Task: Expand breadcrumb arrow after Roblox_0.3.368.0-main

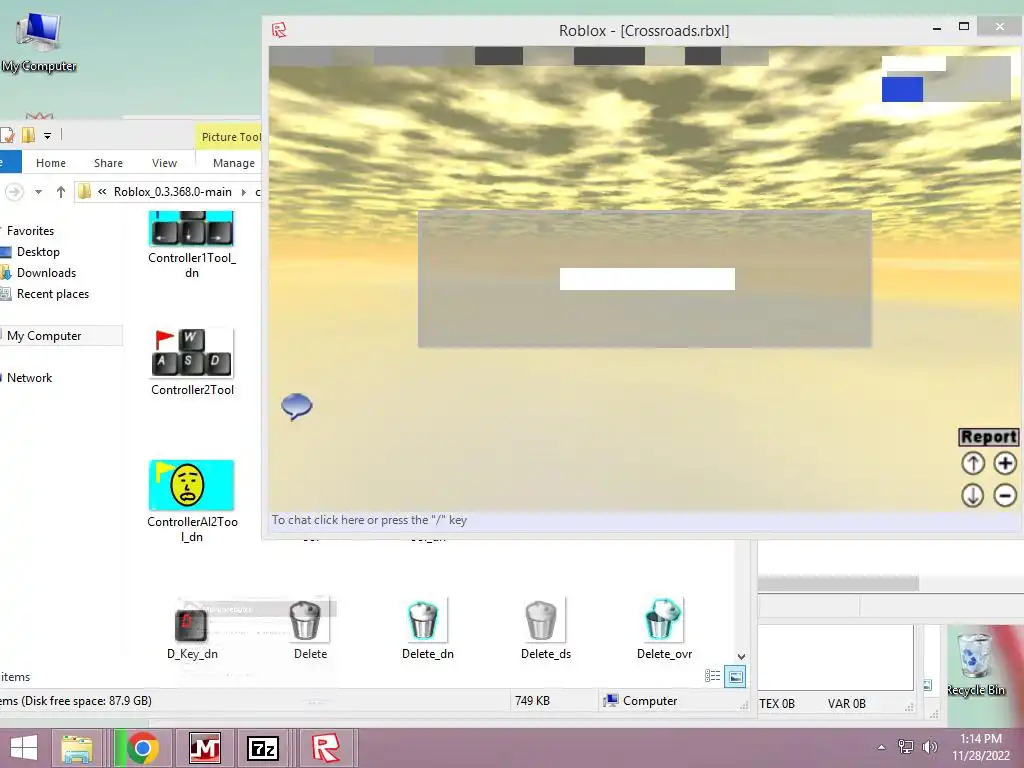Action: coord(244,192)
